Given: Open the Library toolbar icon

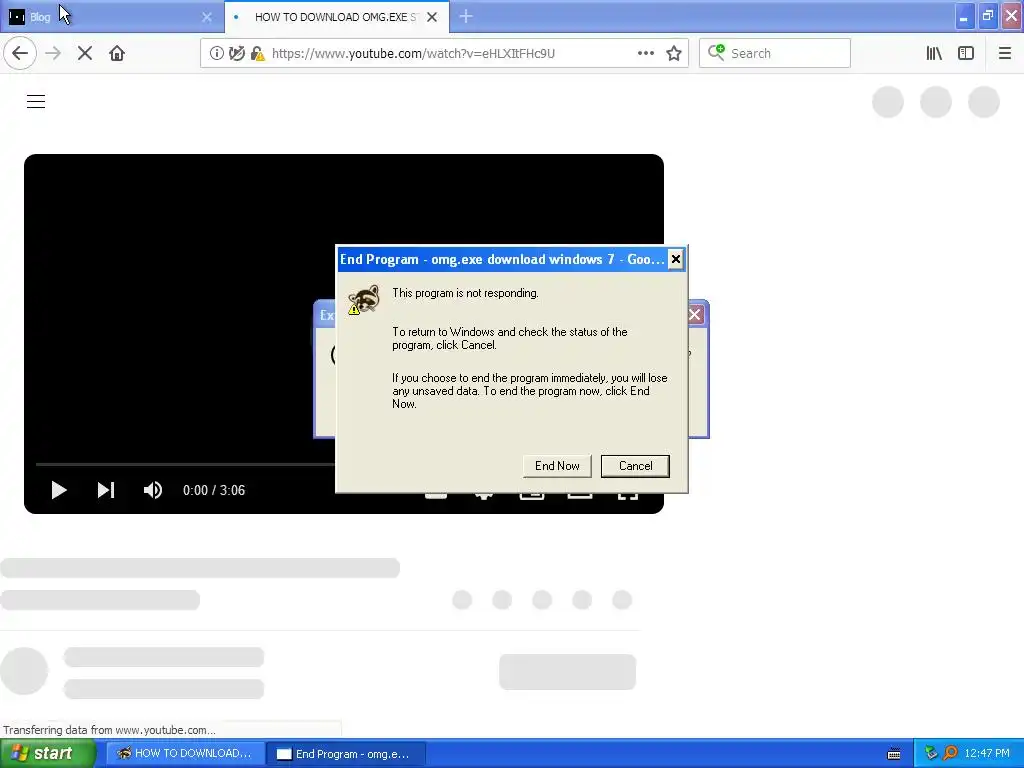Looking at the screenshot, I should tap(934, 54).
